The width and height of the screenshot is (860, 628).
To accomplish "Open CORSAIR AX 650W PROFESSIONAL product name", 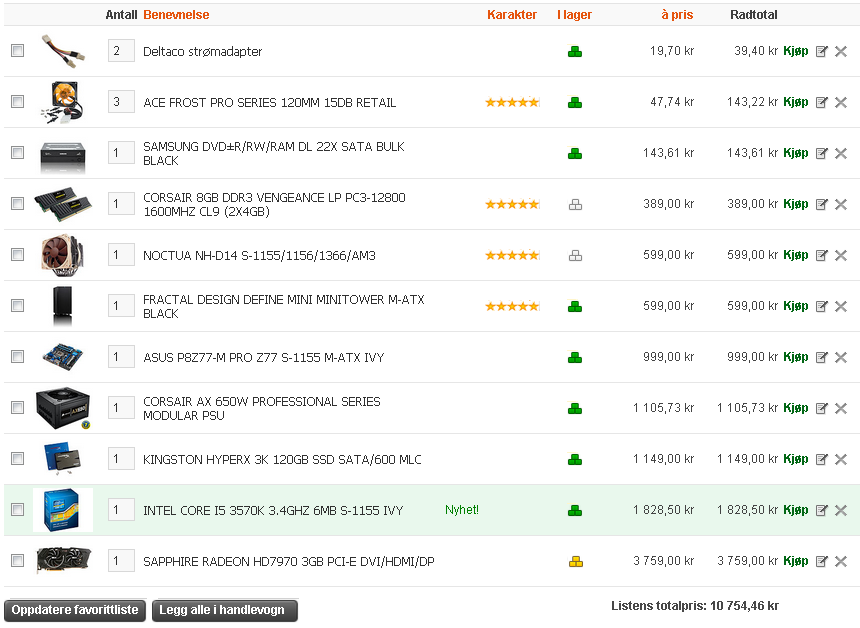I will (262, 409).
